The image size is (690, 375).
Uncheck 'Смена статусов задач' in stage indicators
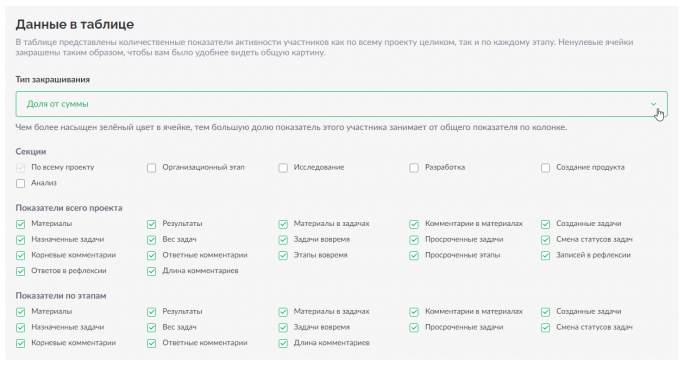tap(546, 328)
